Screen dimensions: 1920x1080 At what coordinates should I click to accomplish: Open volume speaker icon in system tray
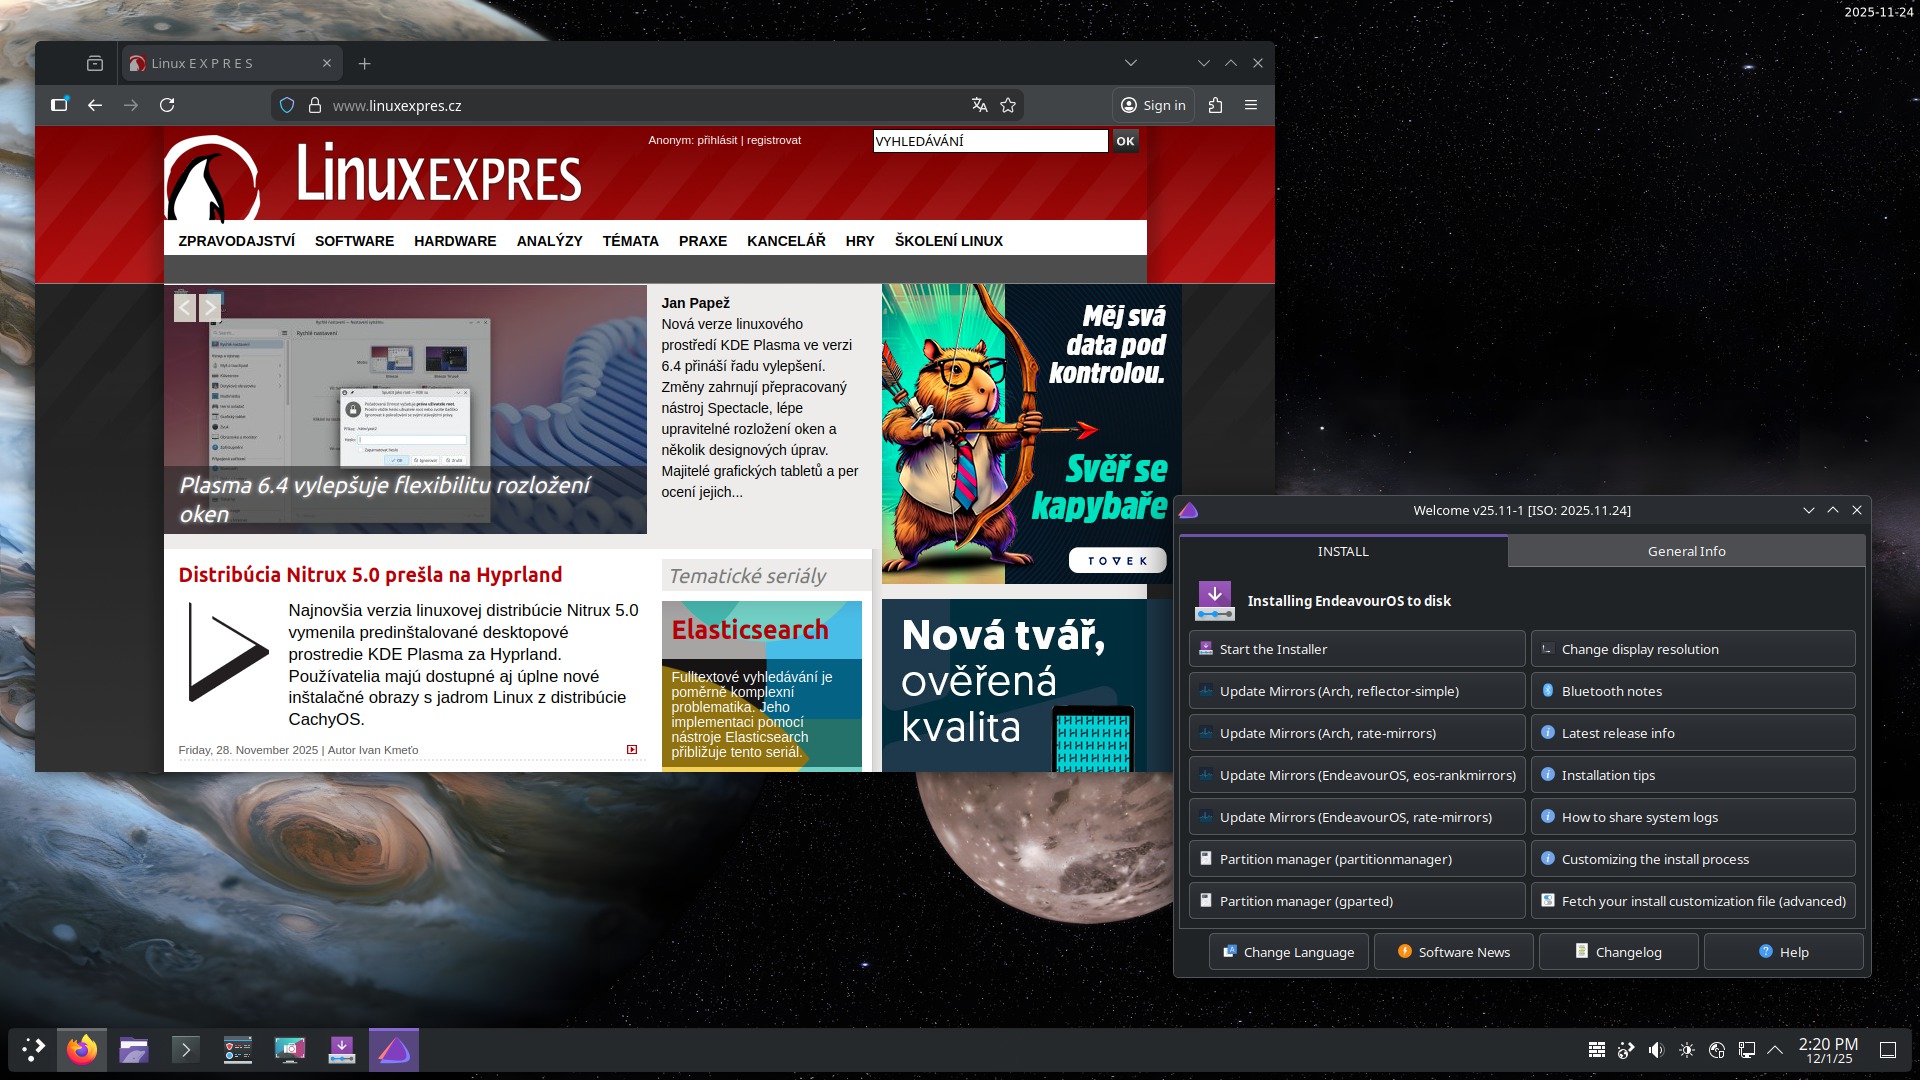pyautogui.click(x=1656, y=1050)
